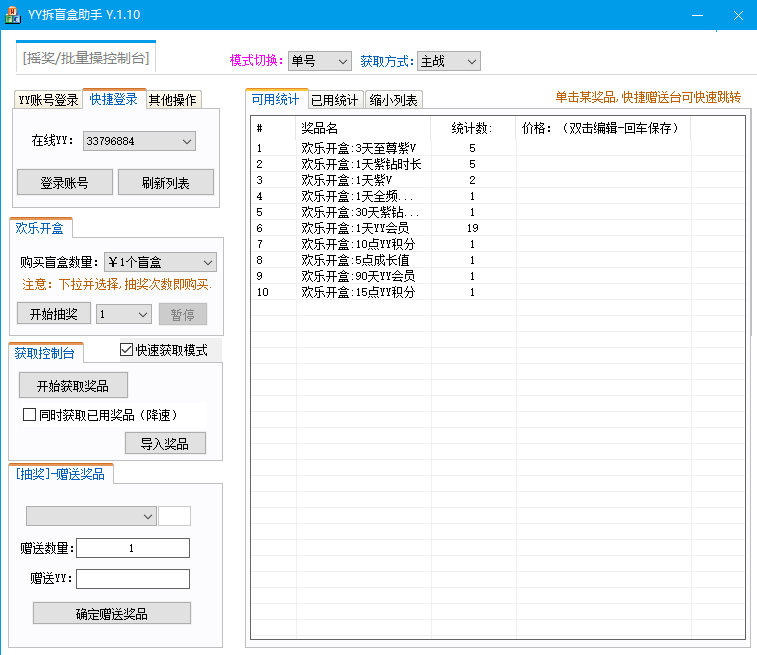Open the prize selection dropdown in 赠送奖品
The image size is (757, 655).
(x=91, y=516)
